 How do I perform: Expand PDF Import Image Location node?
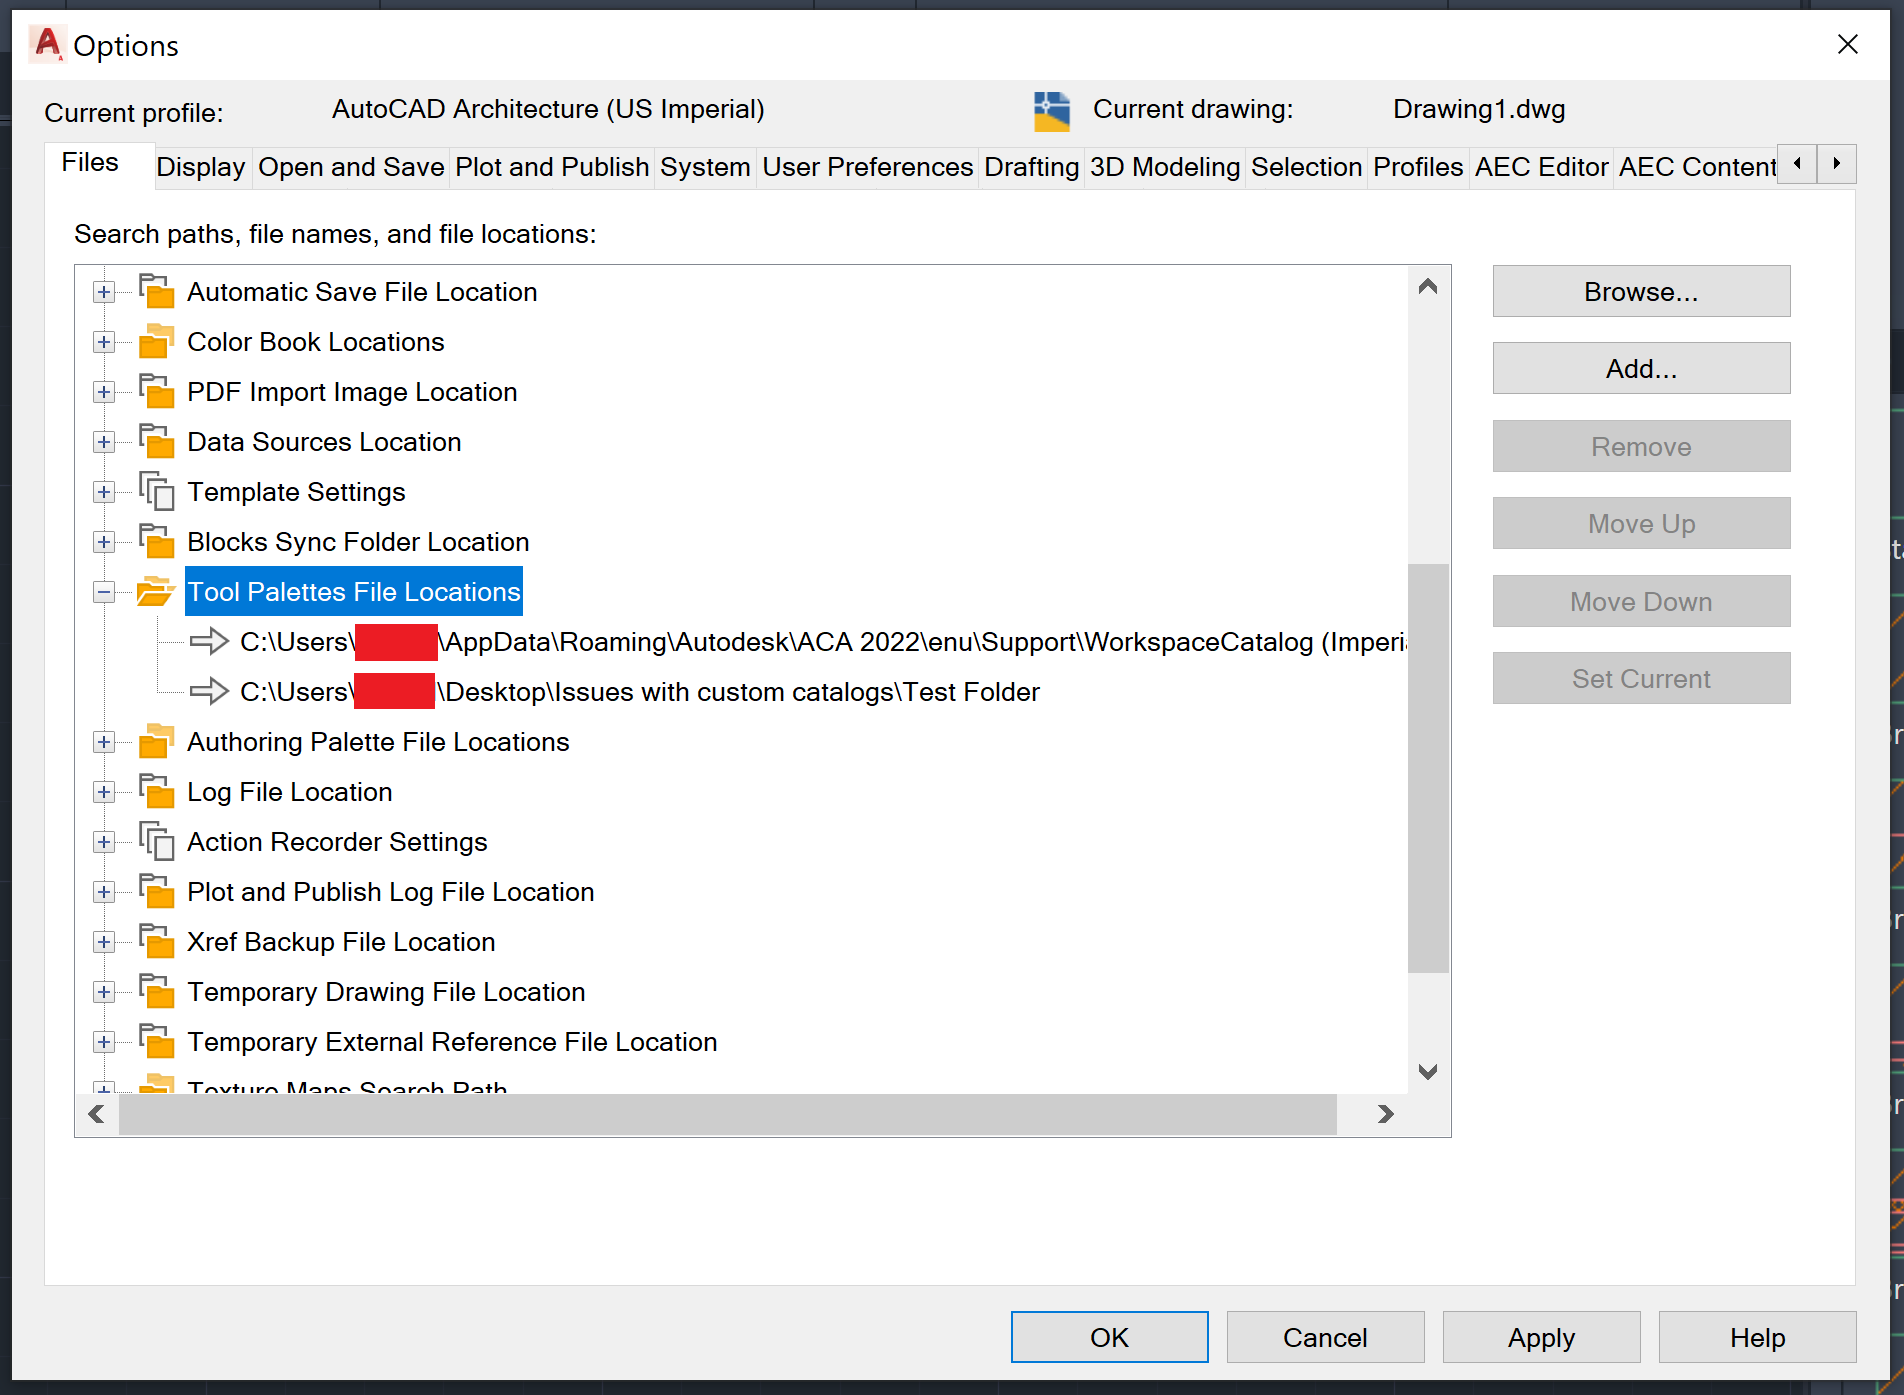pyautogui.click(x=104, y=392)
